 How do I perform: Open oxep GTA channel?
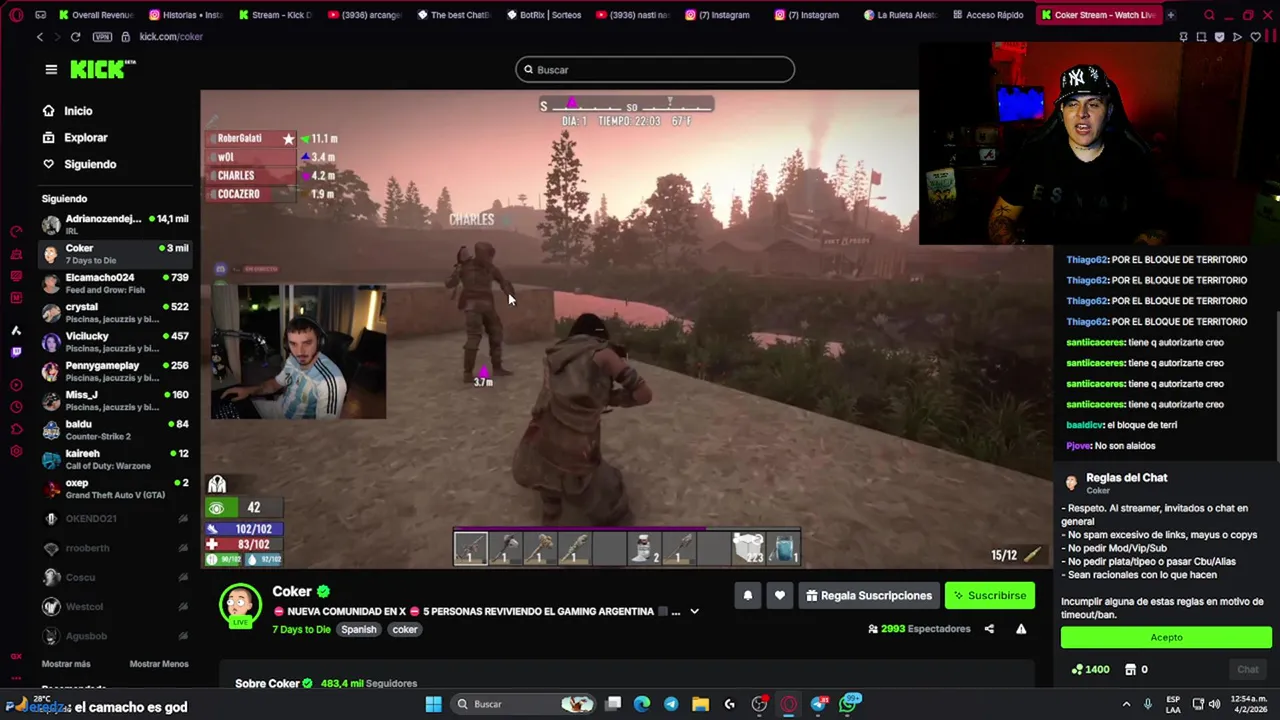click(x=115, y=488)
